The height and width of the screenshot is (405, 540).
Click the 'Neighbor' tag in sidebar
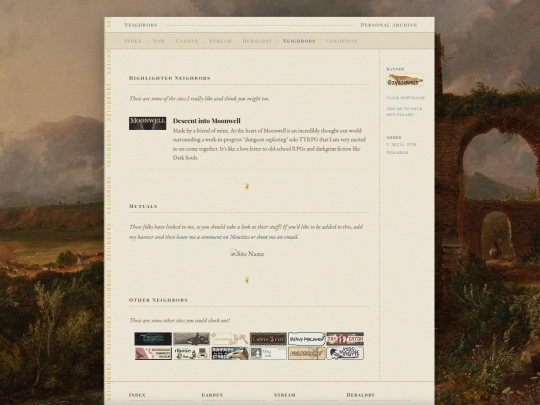coord(397,153)
